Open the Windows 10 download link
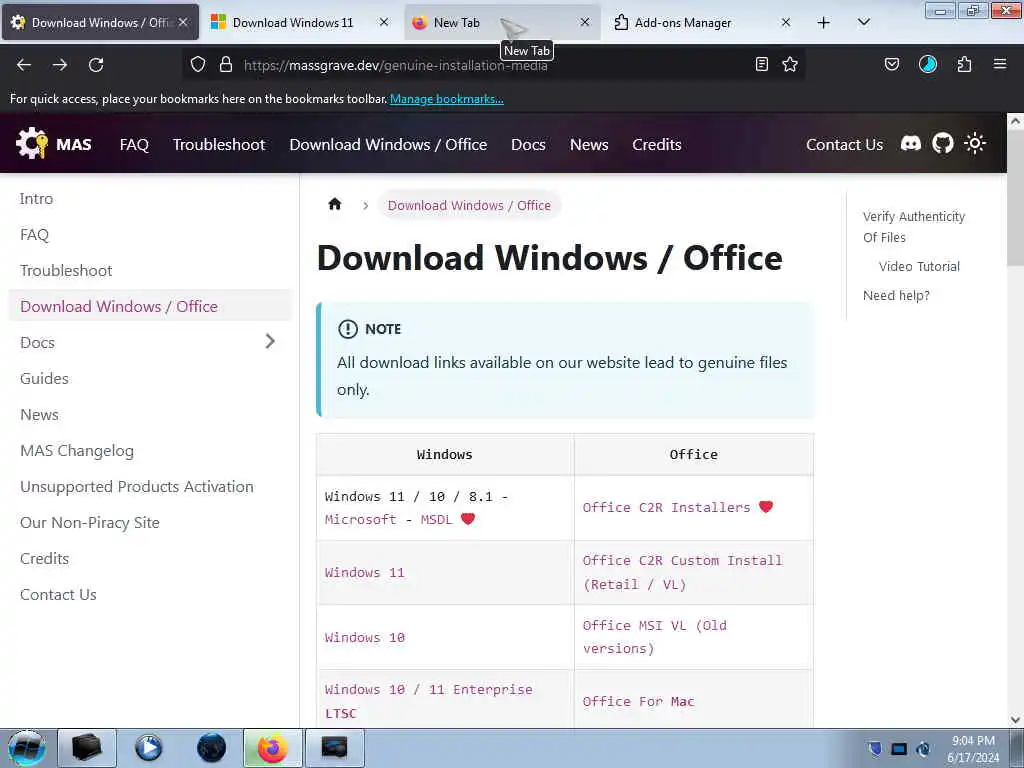 [364, 637]
